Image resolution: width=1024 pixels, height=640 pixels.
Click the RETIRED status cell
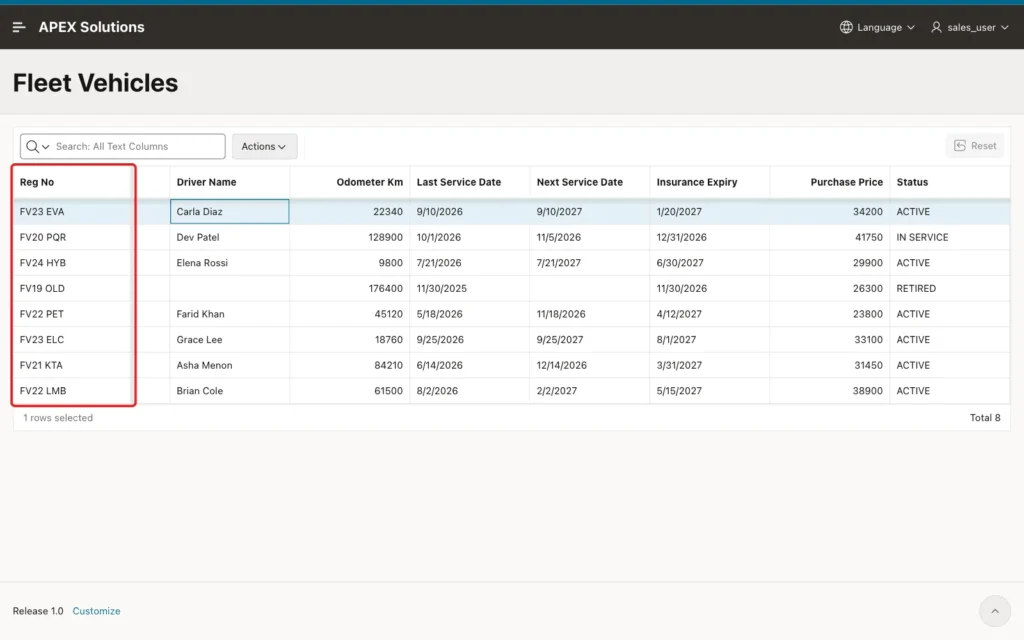(950, 288)
